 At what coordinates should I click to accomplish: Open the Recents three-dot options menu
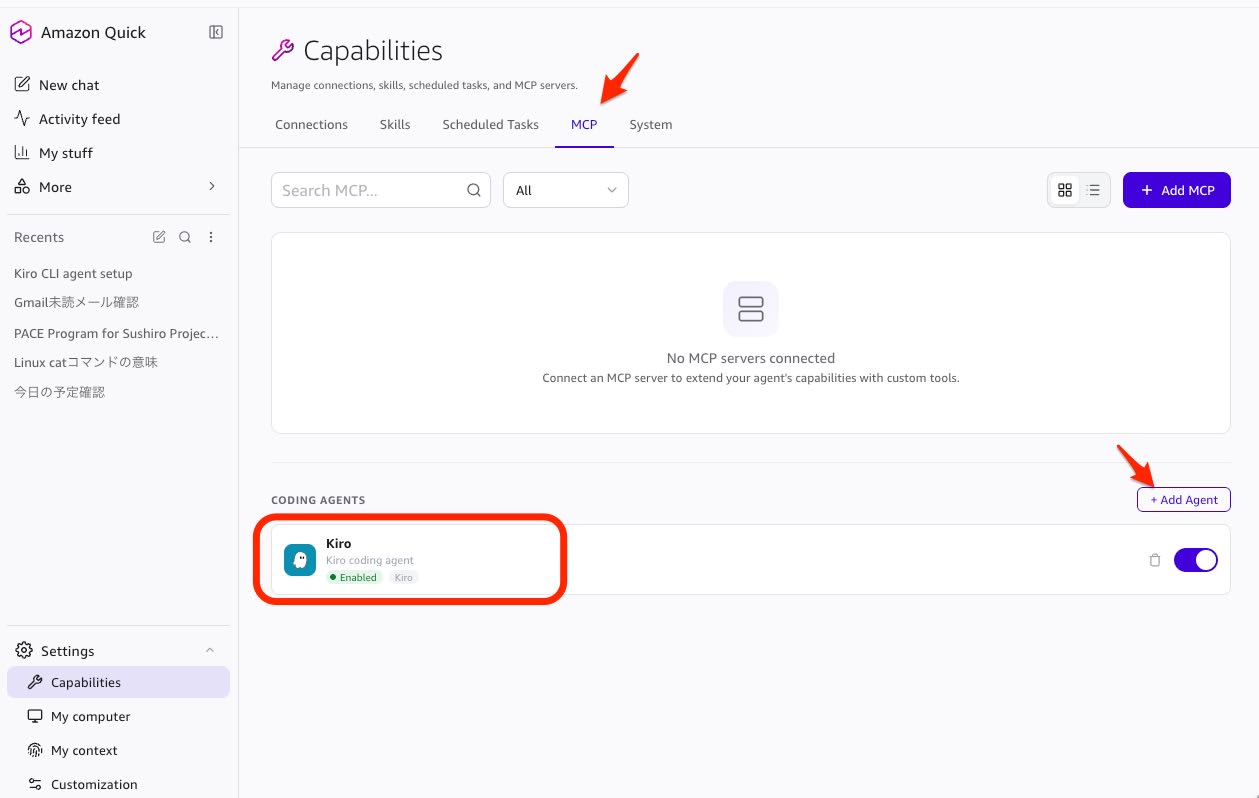click(211, 237)
